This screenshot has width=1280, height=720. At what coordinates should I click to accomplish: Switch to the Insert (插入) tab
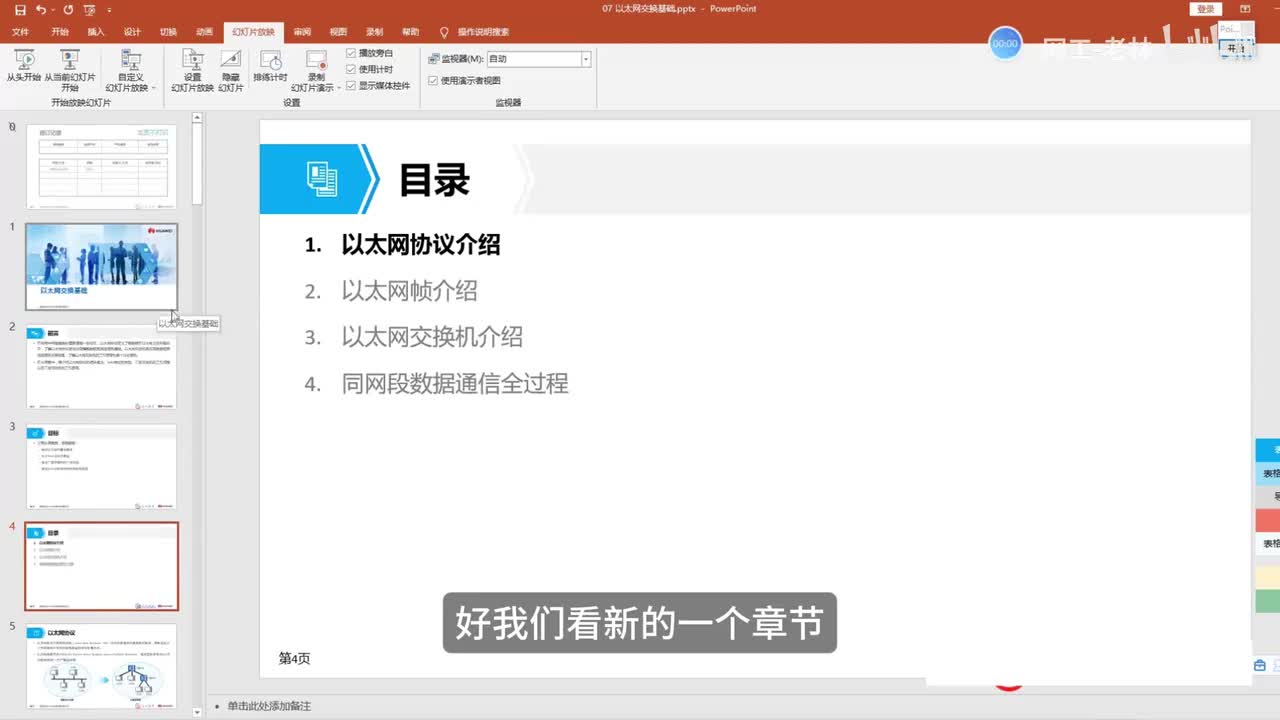pos(96,32)
